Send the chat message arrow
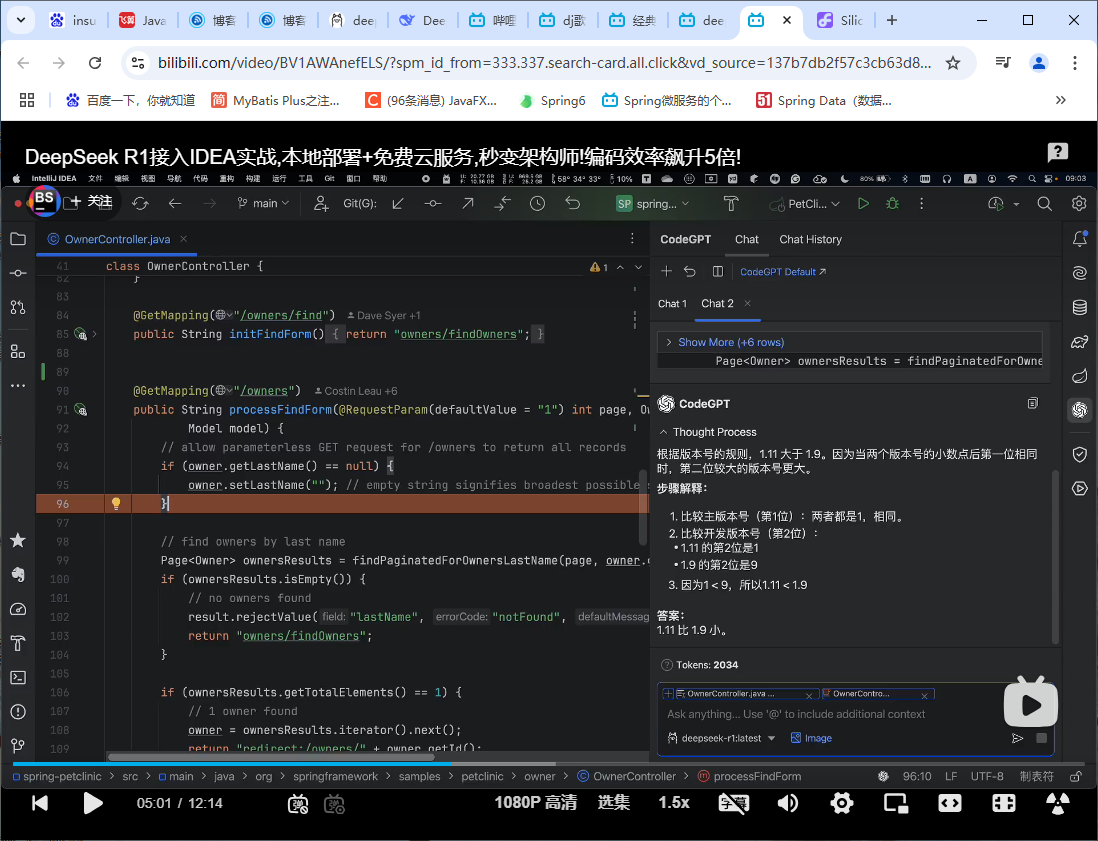Image resolution: width=1098 pixels, height=841 pixels. [x=1017, y=738]
